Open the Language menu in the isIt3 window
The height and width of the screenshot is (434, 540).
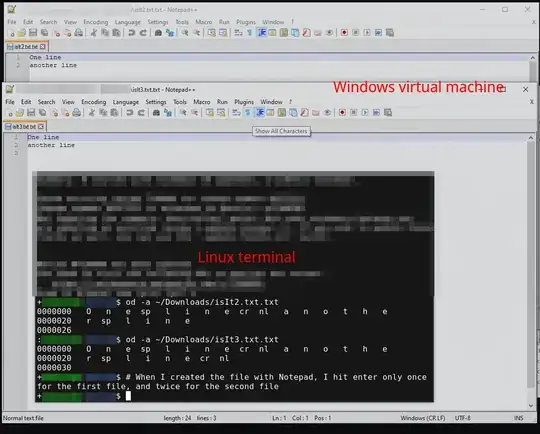pyautogui.click(x=126, y=102)
